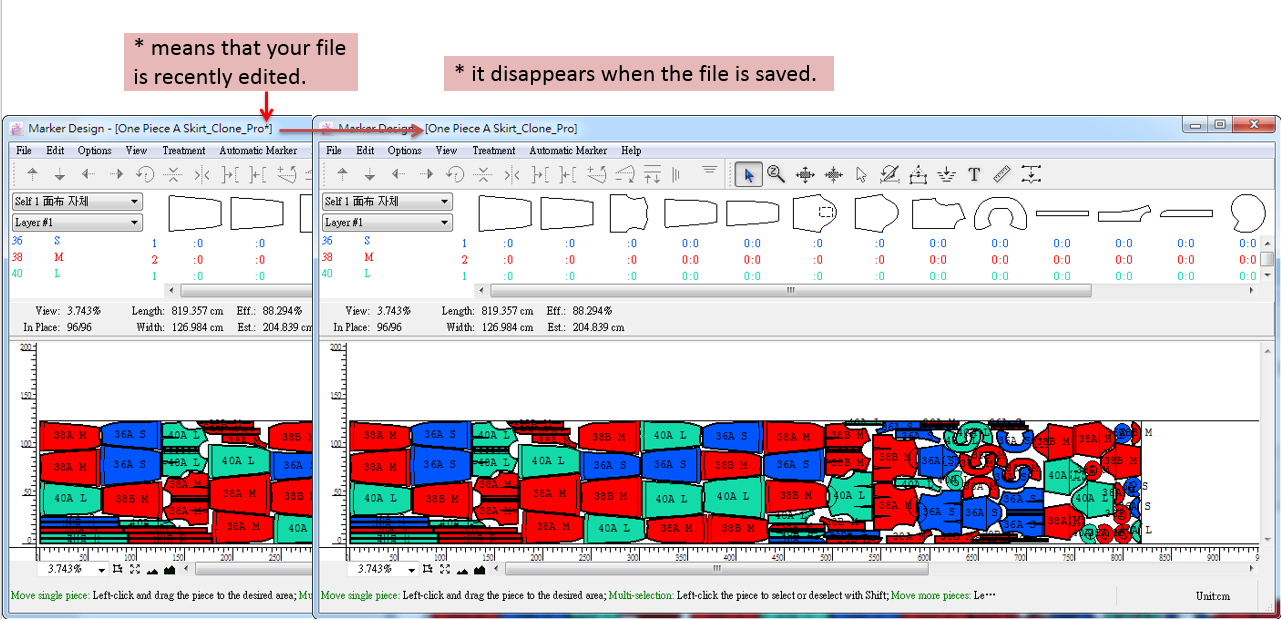Screen dimensions: 1281x619
Task: Open Treatment menu in the left window
Action: [184, 151]
